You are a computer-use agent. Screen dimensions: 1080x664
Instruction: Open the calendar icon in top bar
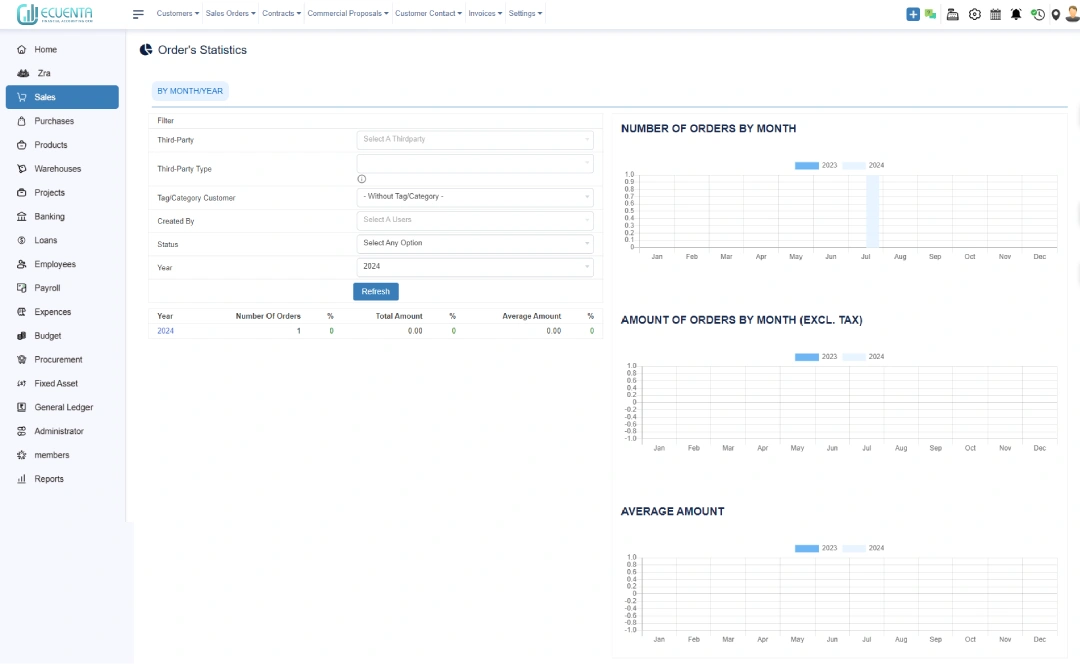click(995, 14)
